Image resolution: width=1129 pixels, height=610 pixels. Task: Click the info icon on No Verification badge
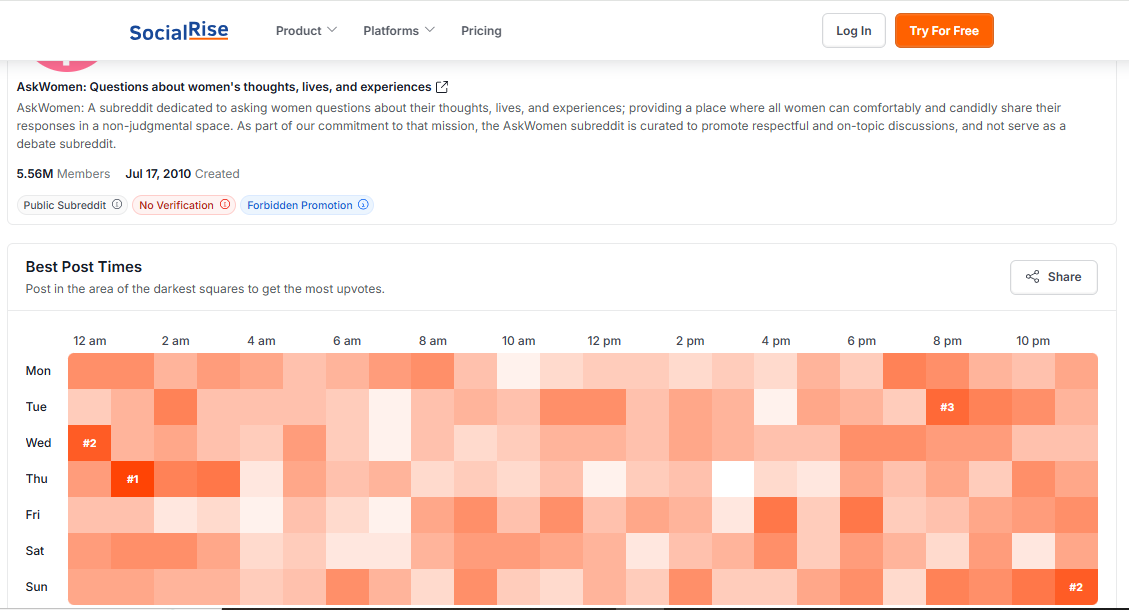(x=225, y=205)
